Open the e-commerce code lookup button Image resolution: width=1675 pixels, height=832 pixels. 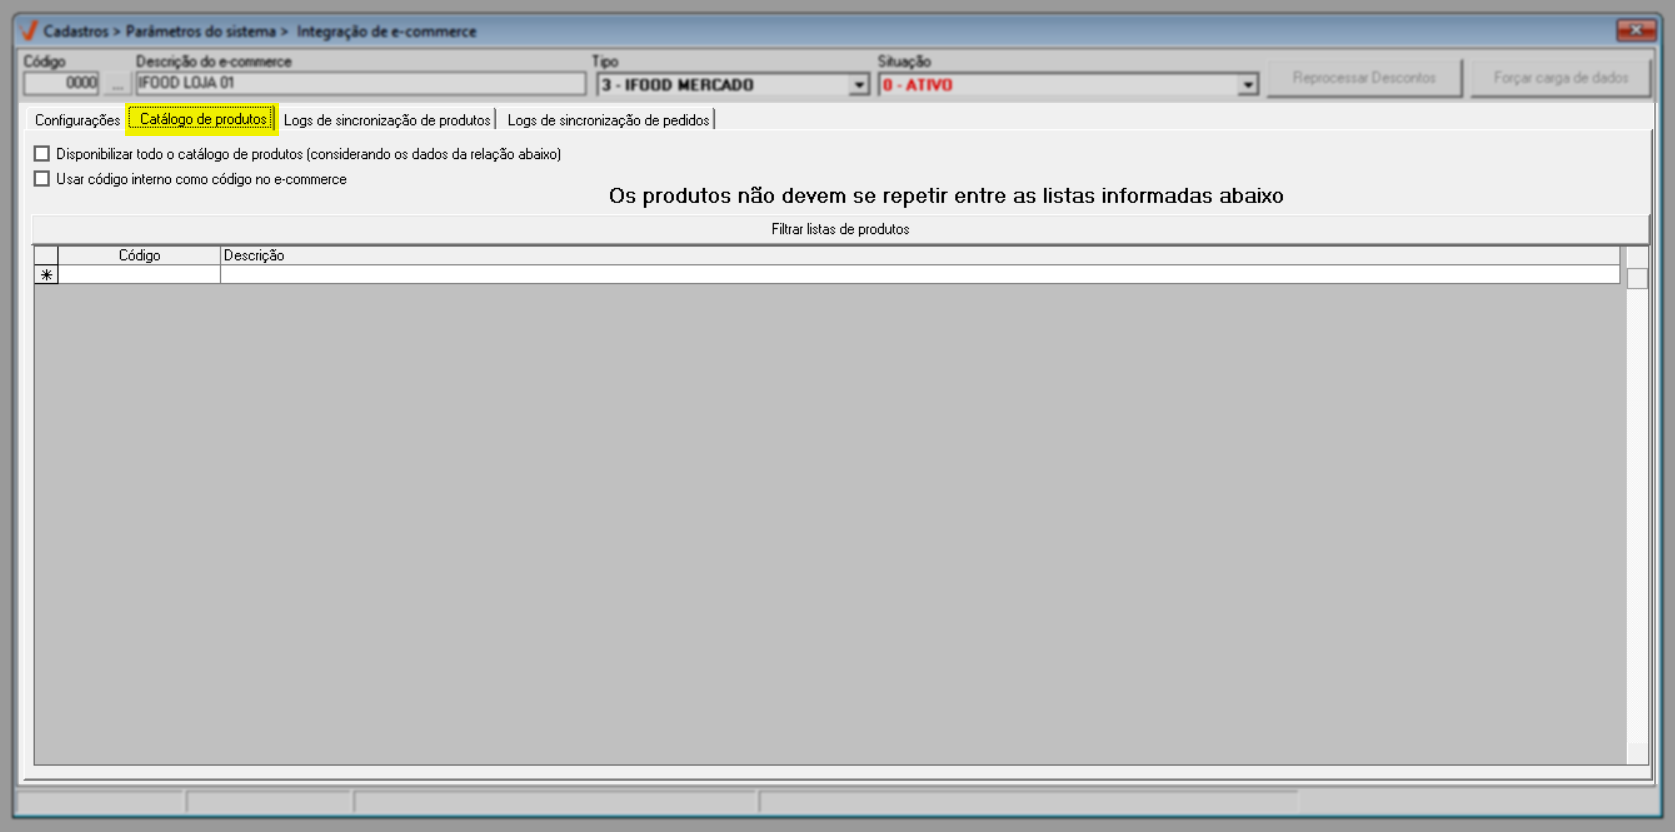(x=116, y=84)
